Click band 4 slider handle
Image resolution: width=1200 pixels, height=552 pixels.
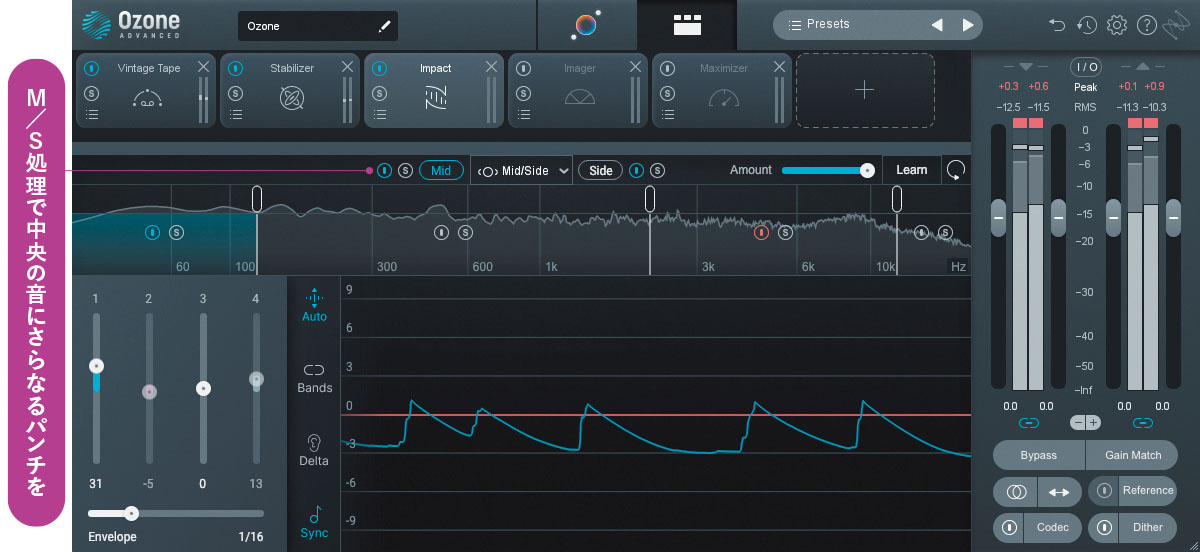coord(256,379)
